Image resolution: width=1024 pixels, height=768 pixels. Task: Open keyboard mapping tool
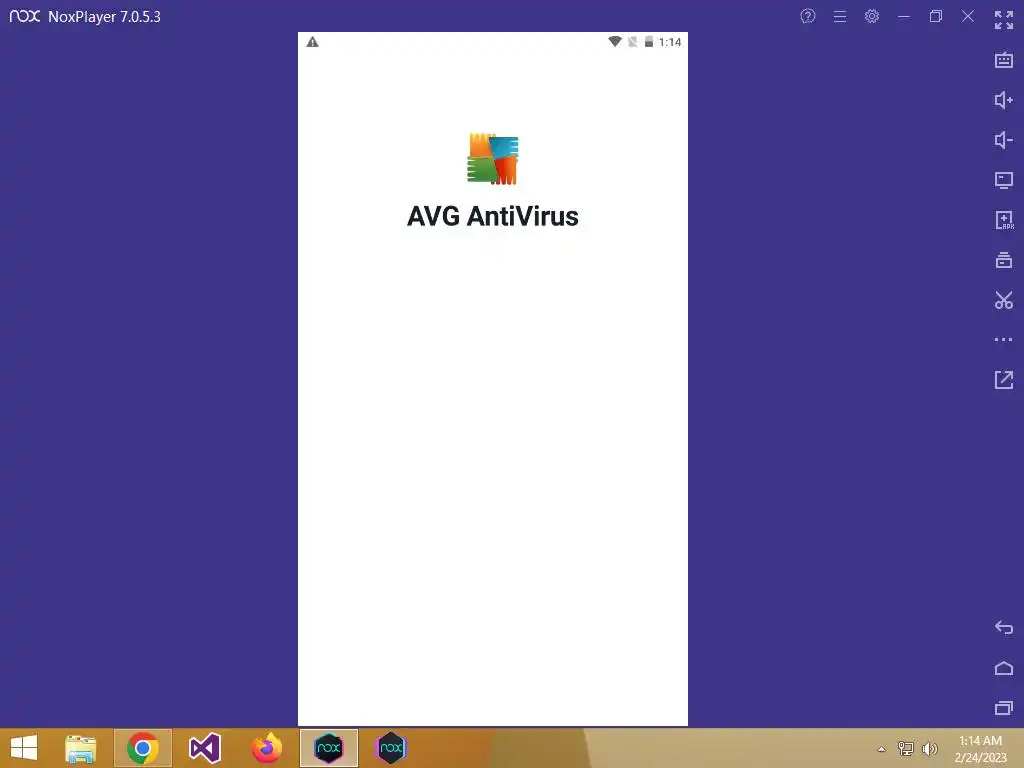1004,60
